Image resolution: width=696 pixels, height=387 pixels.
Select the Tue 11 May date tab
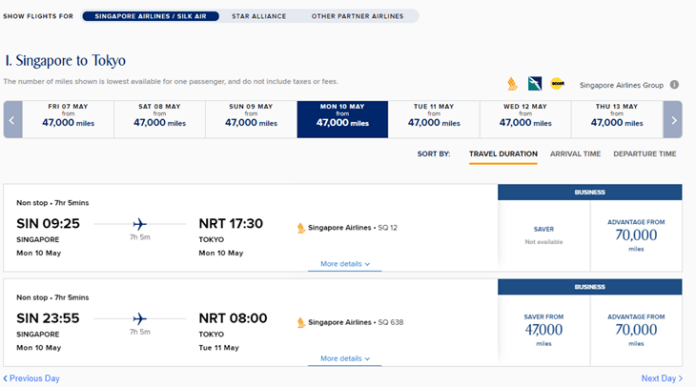point(434,119)
